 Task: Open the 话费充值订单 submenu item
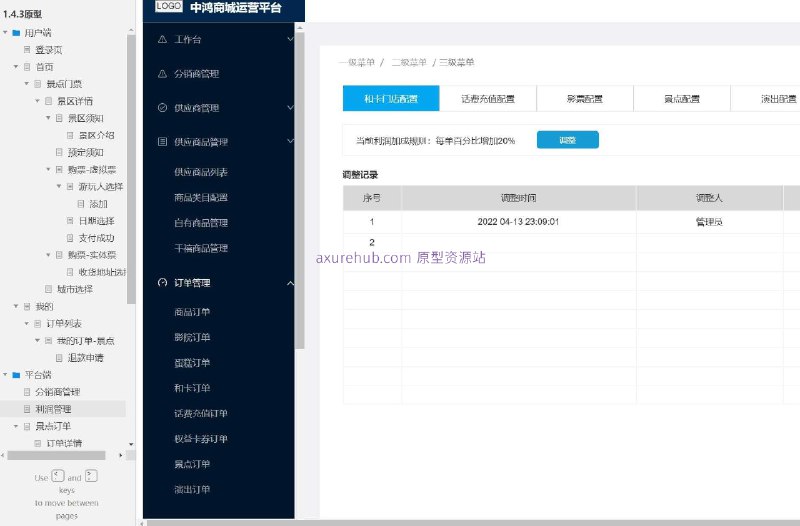tap(201, 413)
